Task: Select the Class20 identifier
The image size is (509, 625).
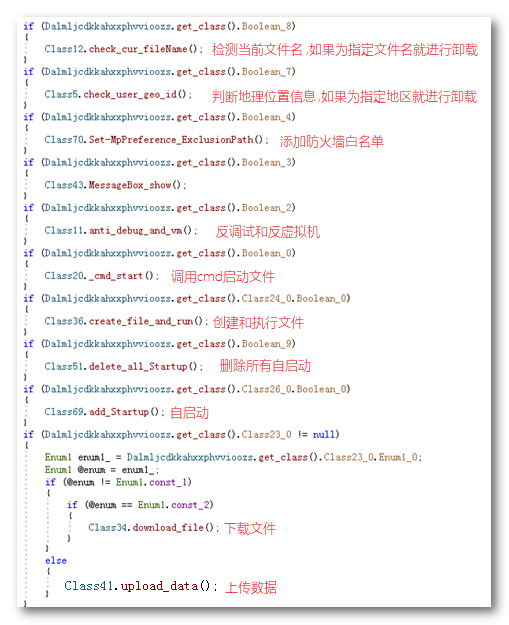Action: coord(64,276)
